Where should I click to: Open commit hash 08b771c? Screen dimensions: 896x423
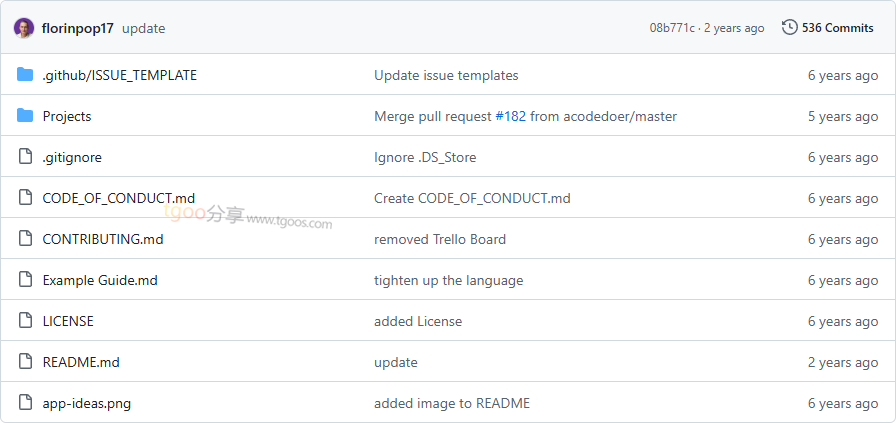(671, 28)
